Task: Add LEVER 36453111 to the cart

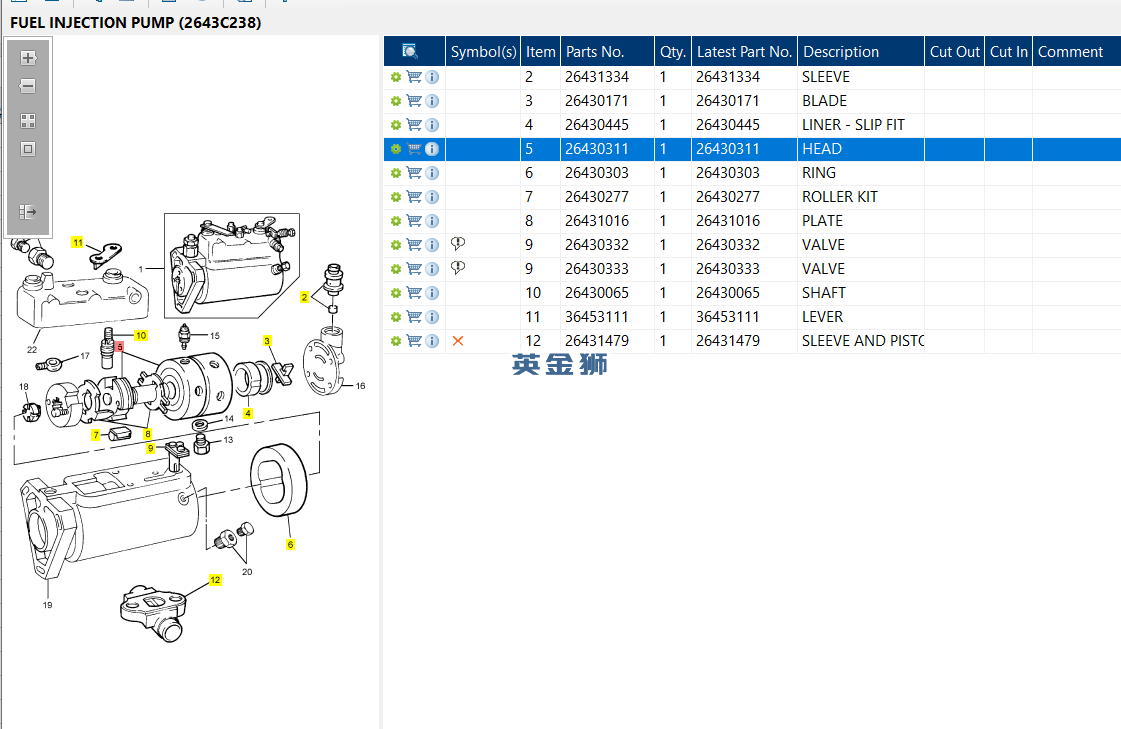Action: [414, 317]
